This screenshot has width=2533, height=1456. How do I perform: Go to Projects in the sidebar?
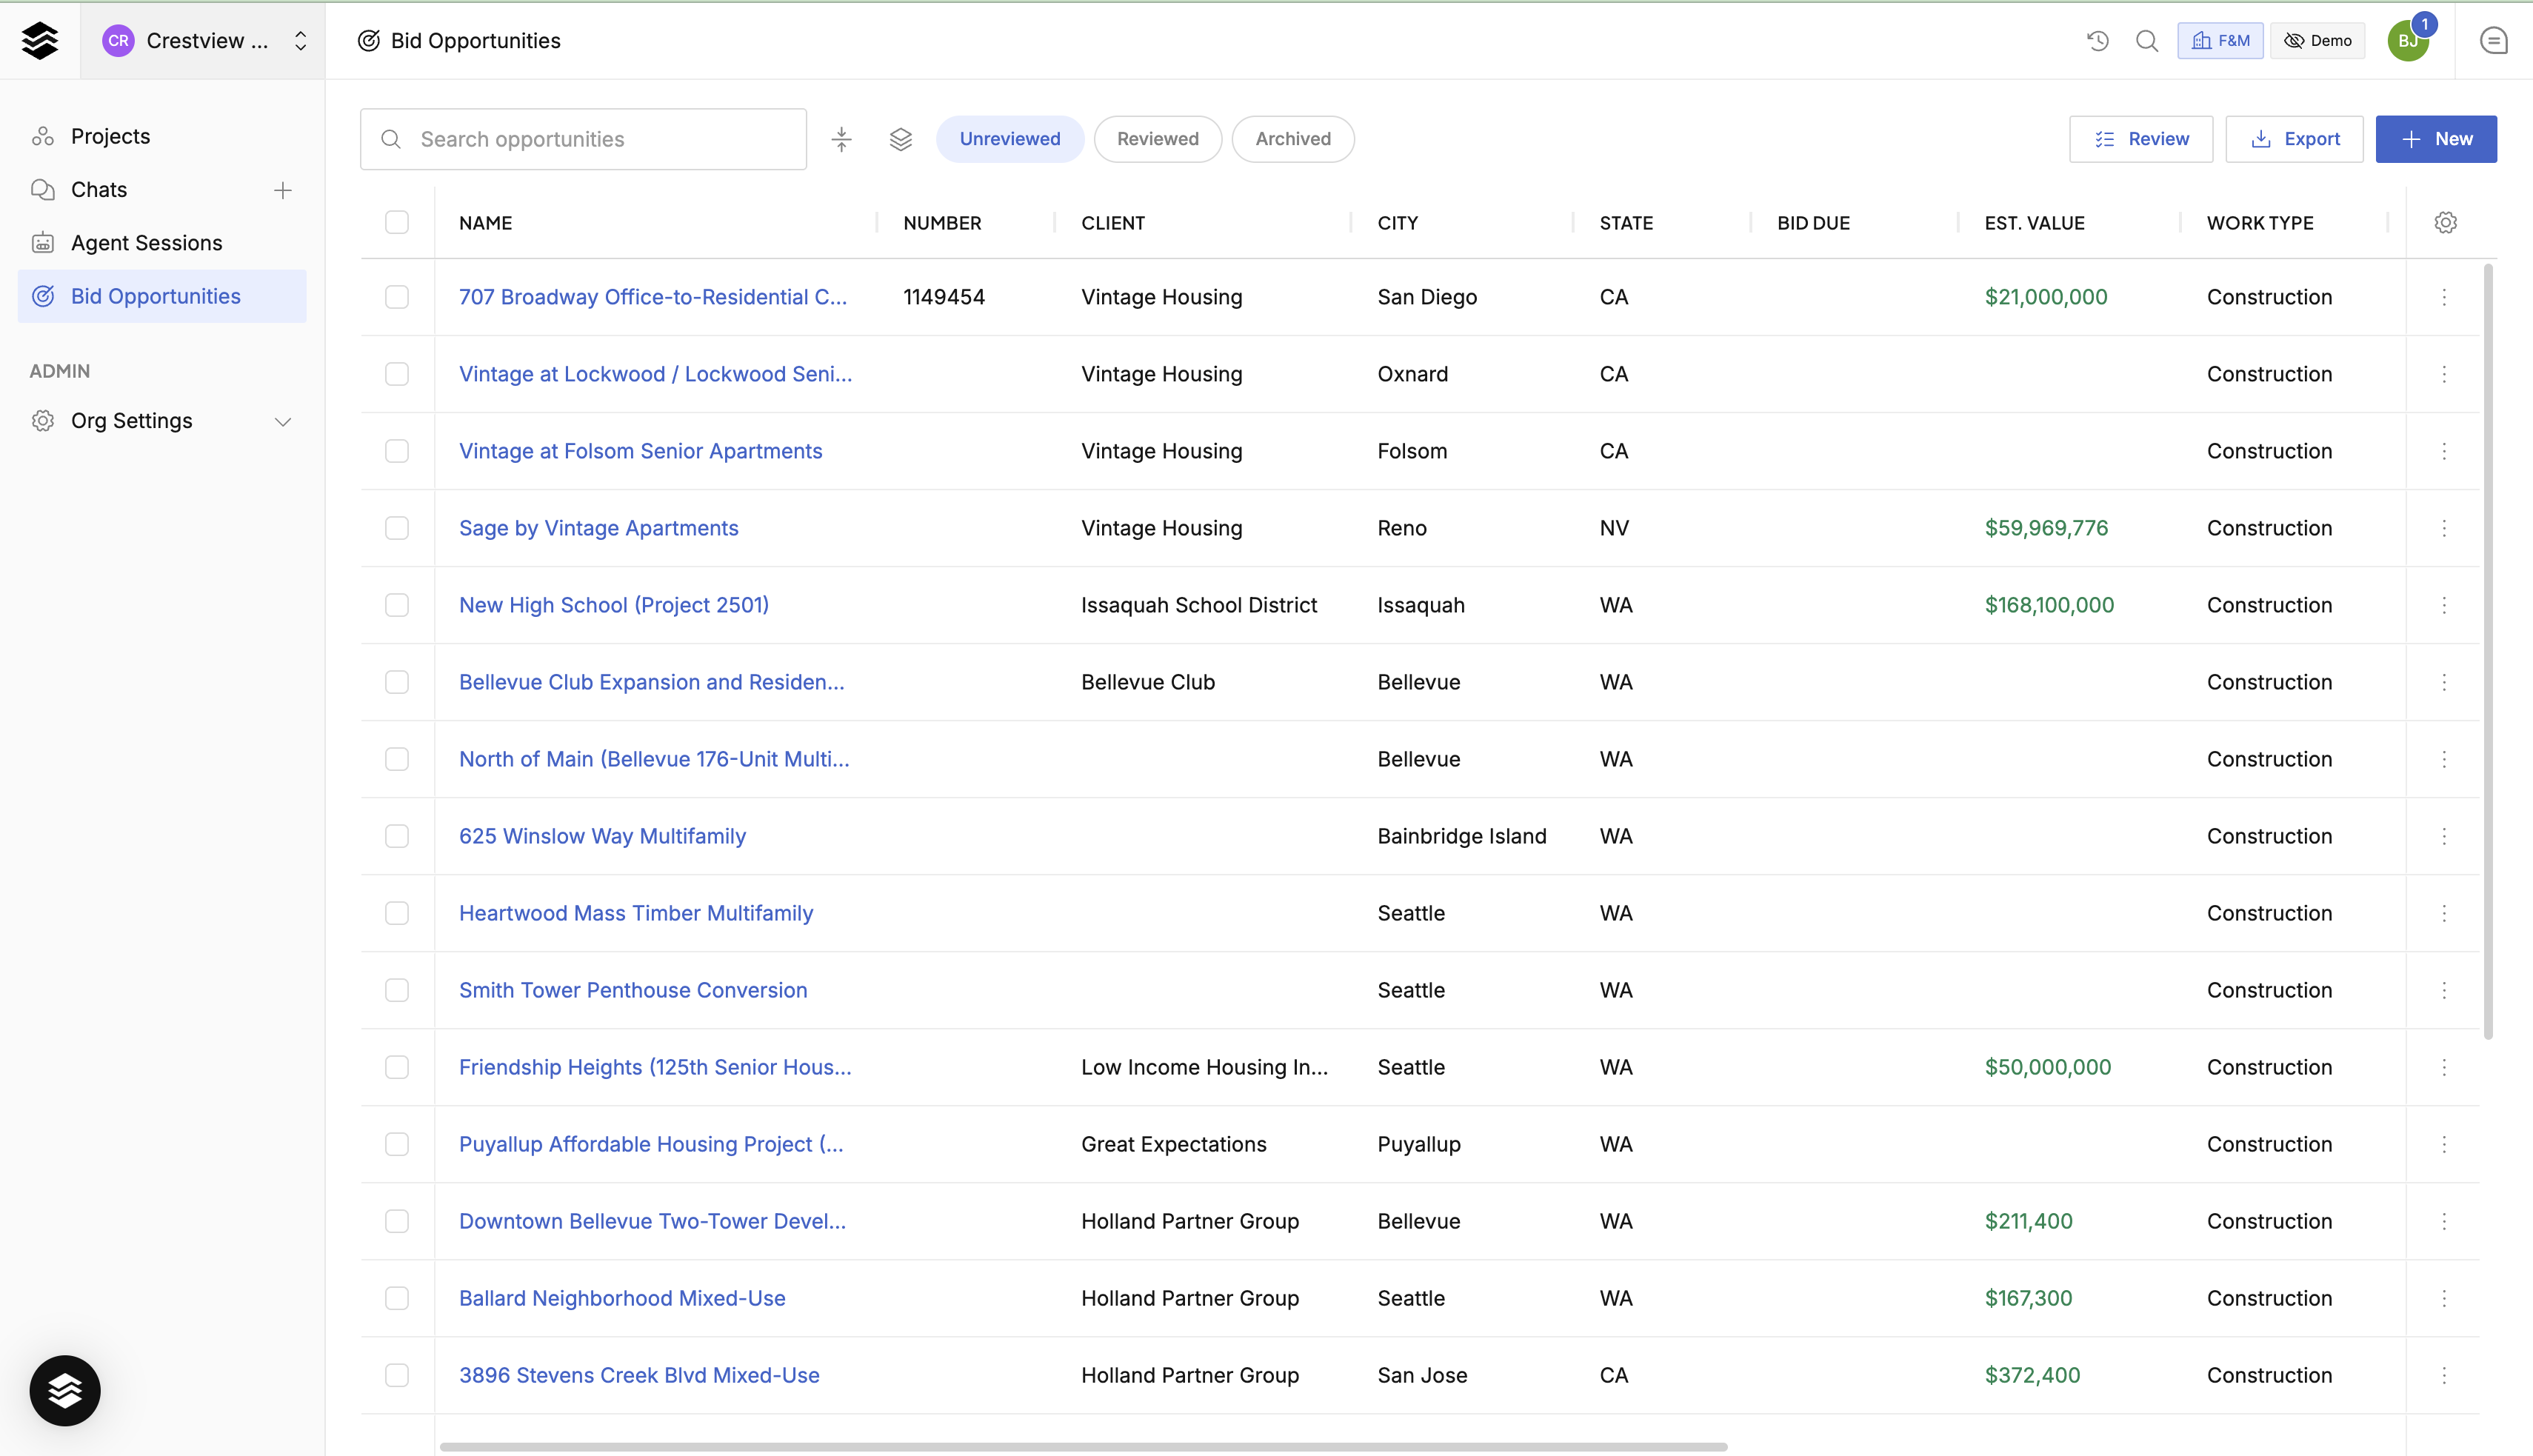(x=162, y=136)
